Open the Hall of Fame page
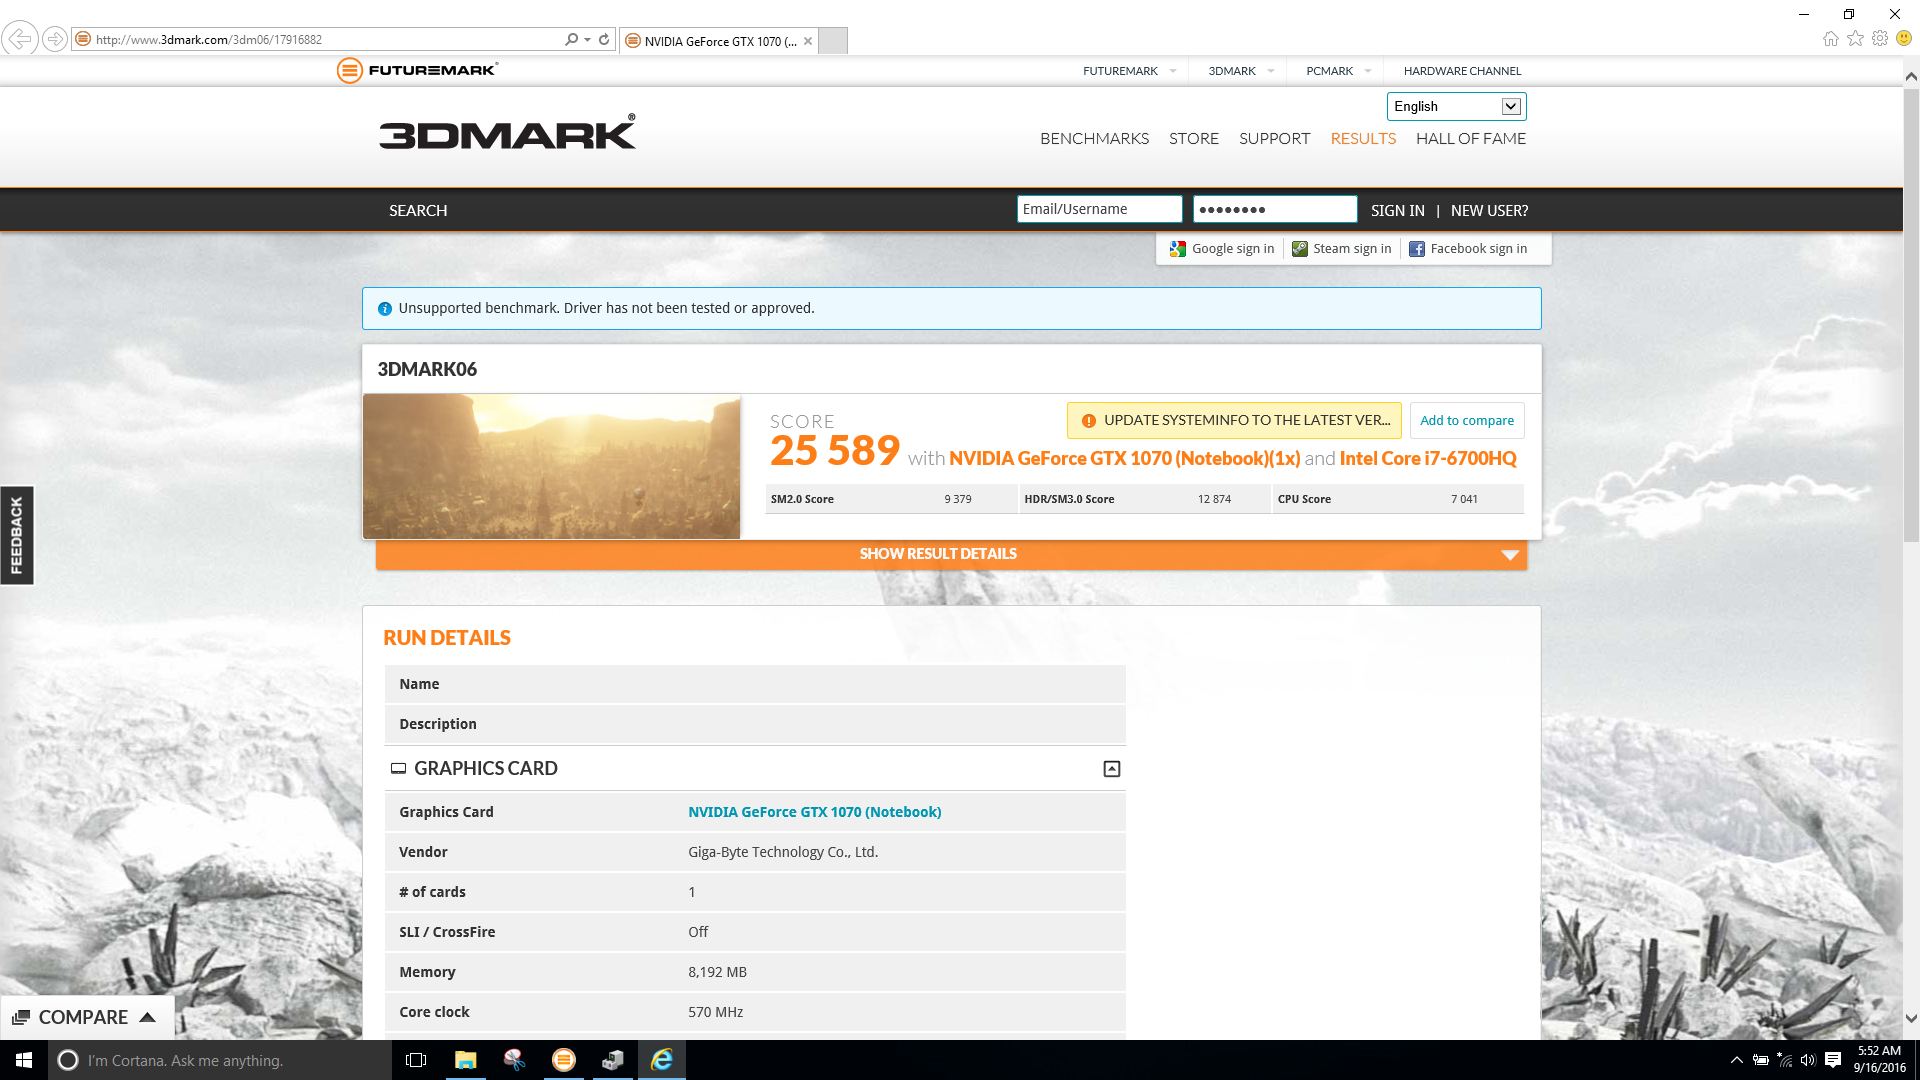1920x1080 pixels. (x=1470, y=139)
